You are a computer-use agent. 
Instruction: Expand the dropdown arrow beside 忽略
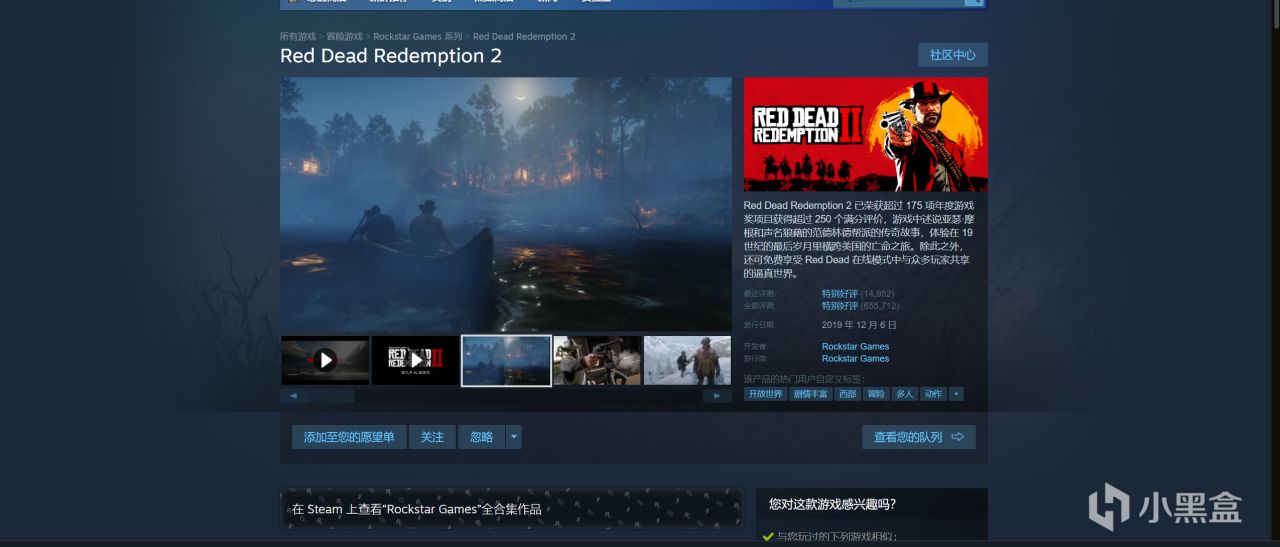pos(514,437)
